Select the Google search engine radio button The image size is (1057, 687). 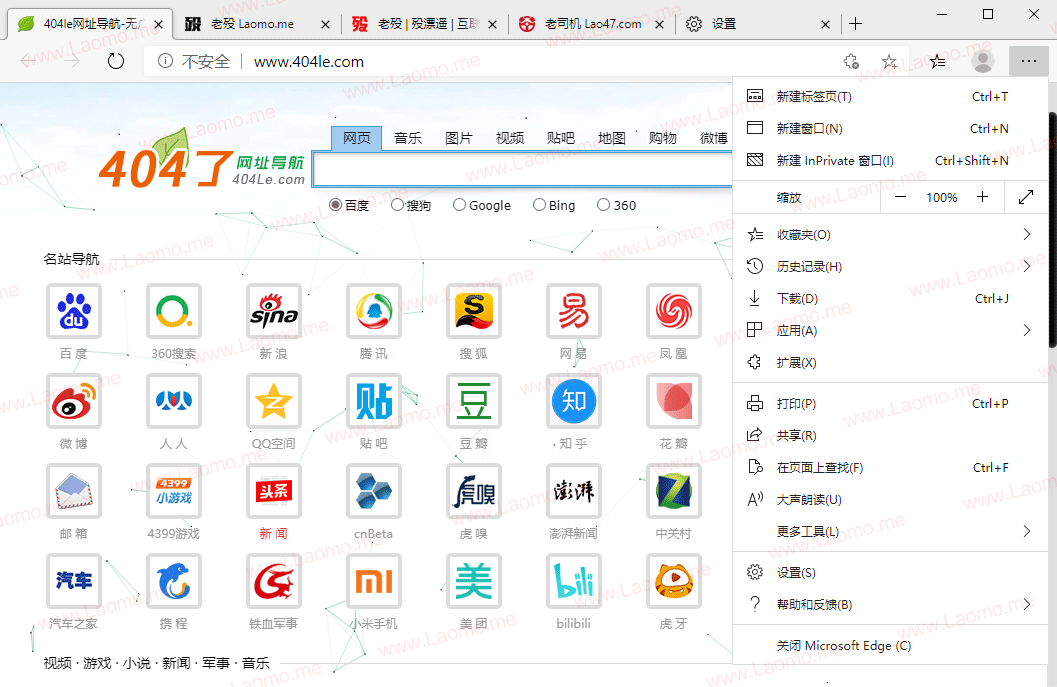(x=458, y=204)
